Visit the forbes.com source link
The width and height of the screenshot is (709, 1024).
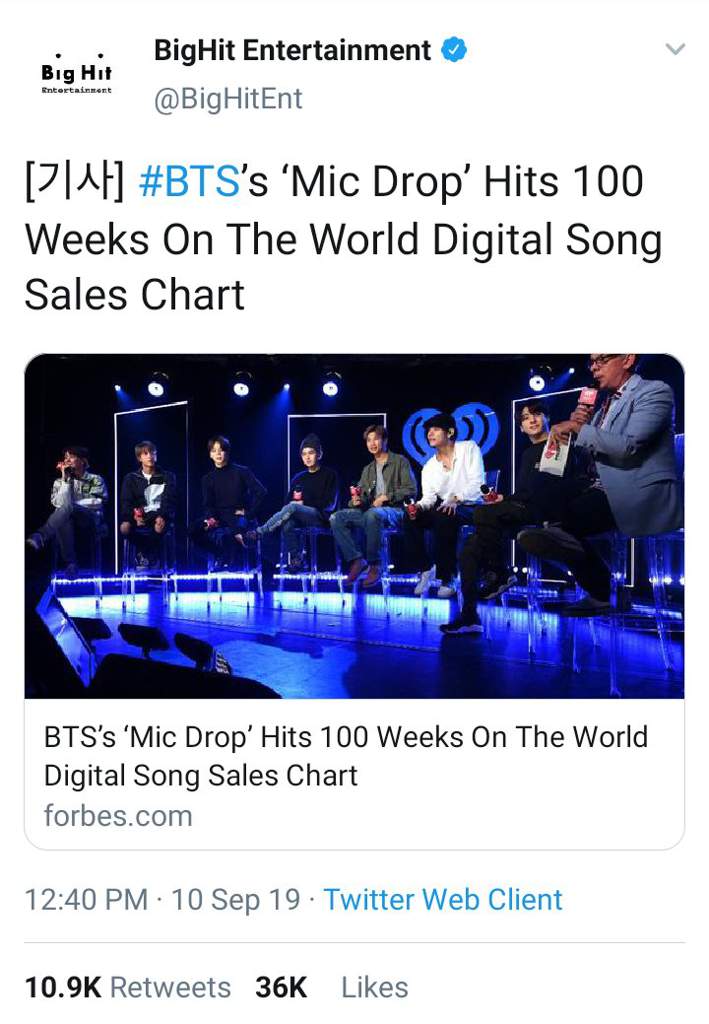coord(118,816)
